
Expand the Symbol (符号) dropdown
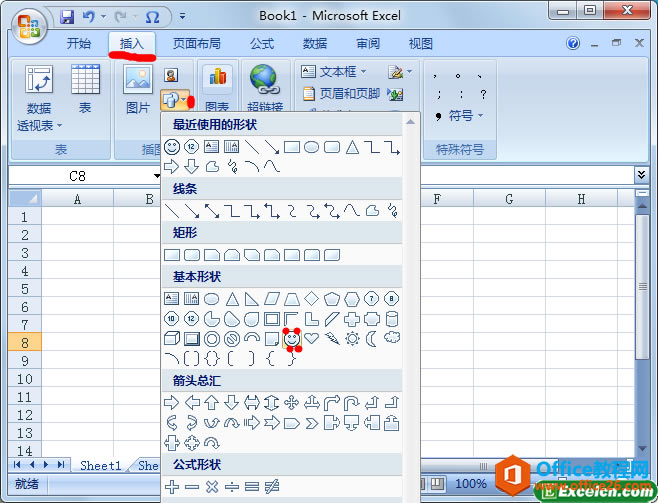pyautogui.click(x=480, y=115)
